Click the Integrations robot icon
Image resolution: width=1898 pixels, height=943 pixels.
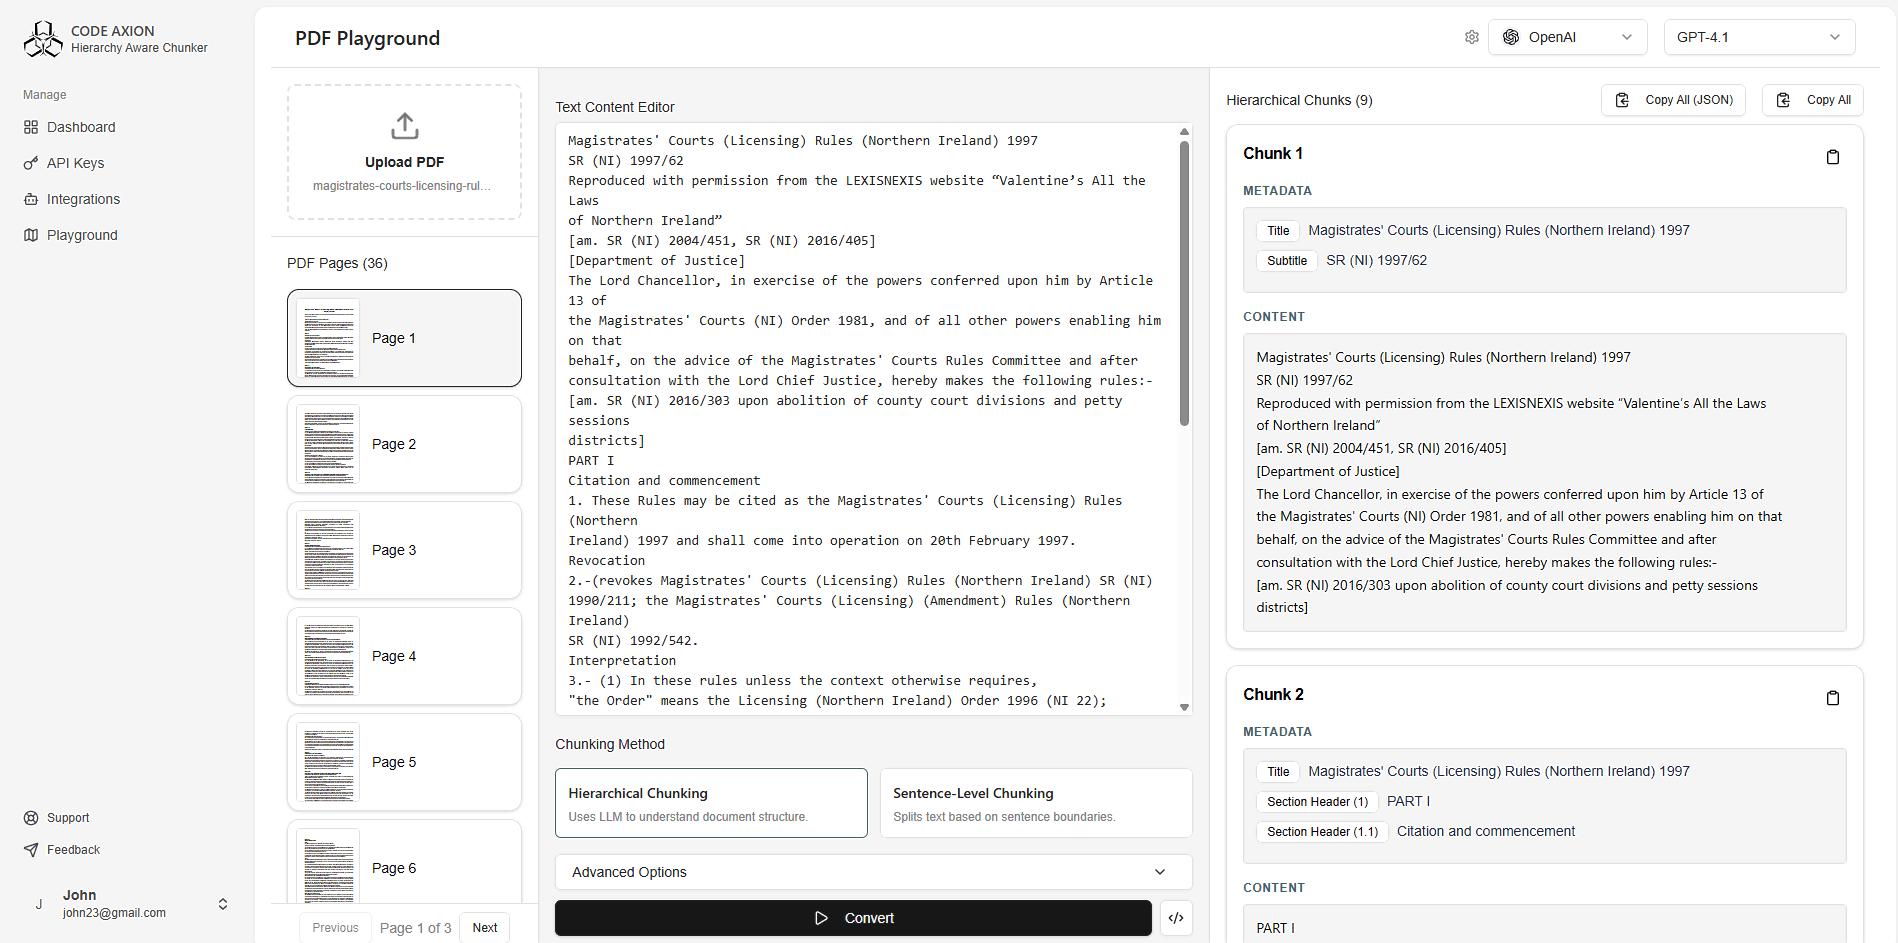tap(31, 199)
